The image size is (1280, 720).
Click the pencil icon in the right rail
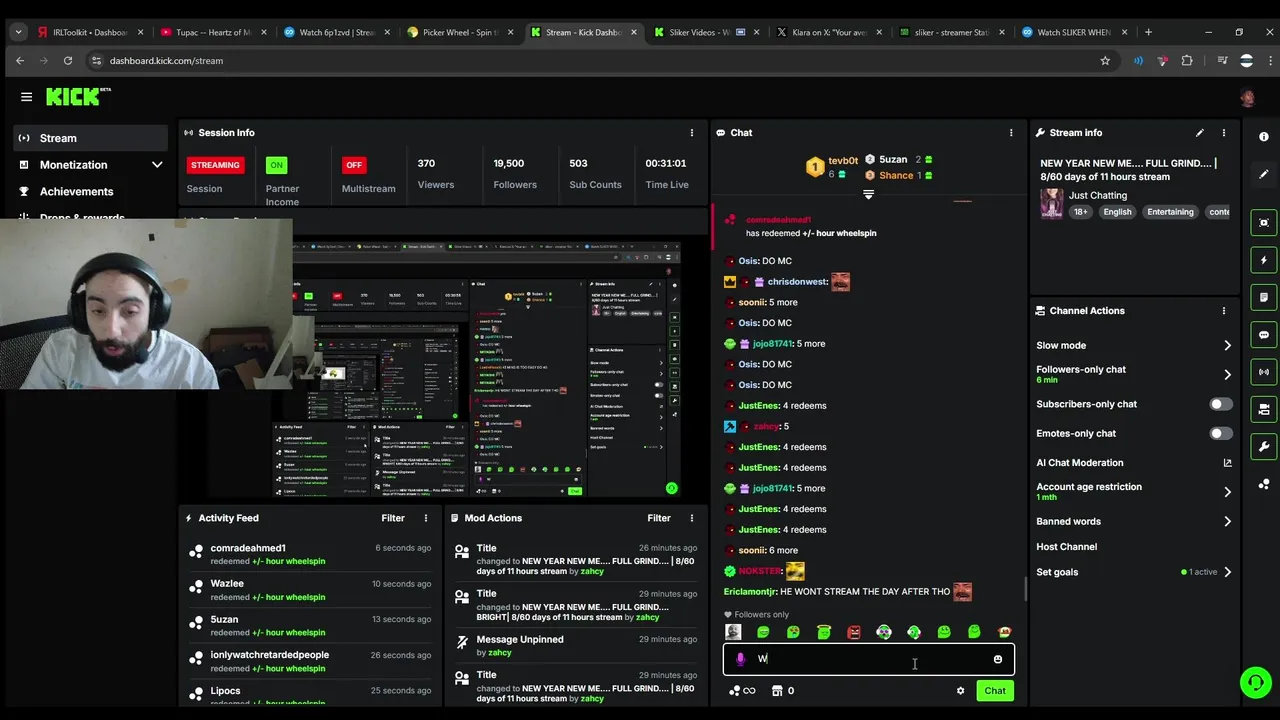pos(1264,174)
